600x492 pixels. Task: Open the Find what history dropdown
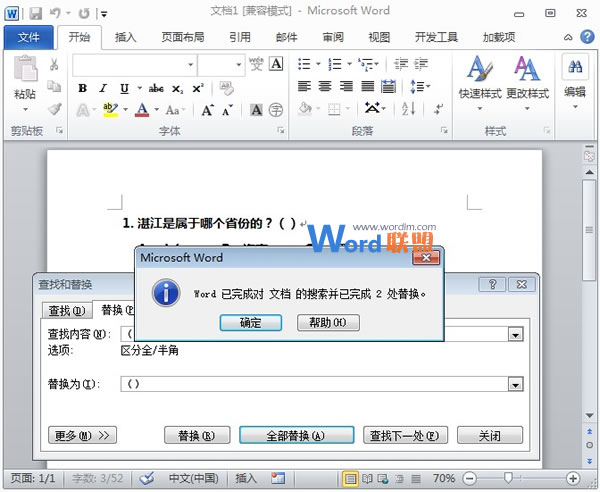pyautogui.click(x=515, y=336)
